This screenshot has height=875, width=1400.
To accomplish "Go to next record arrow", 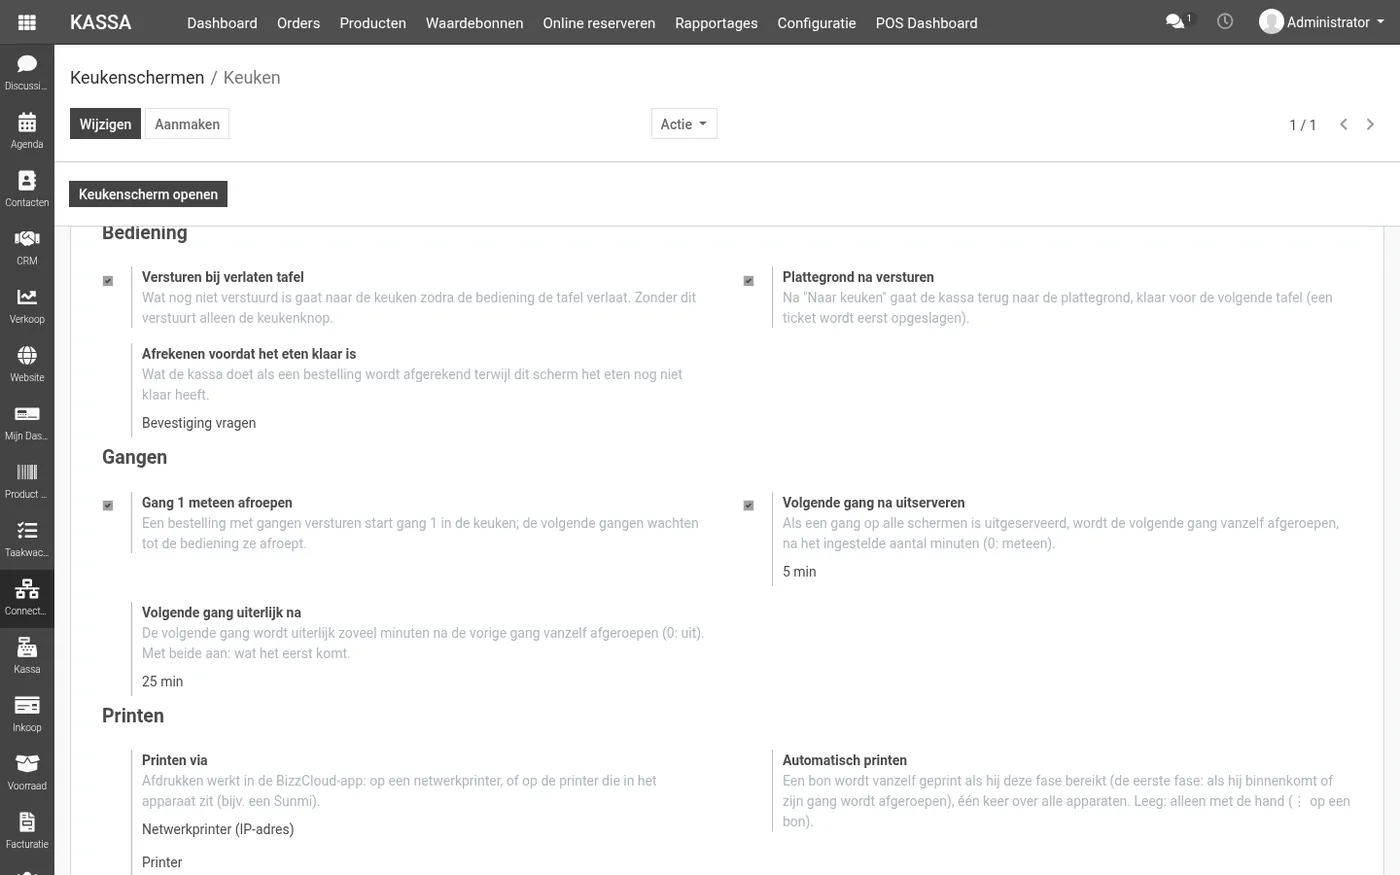I will click(1370, 124).
